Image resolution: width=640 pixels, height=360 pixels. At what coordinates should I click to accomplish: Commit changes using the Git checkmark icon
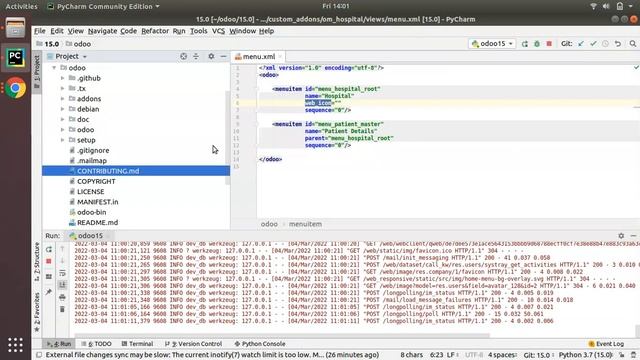click(593, 44)
